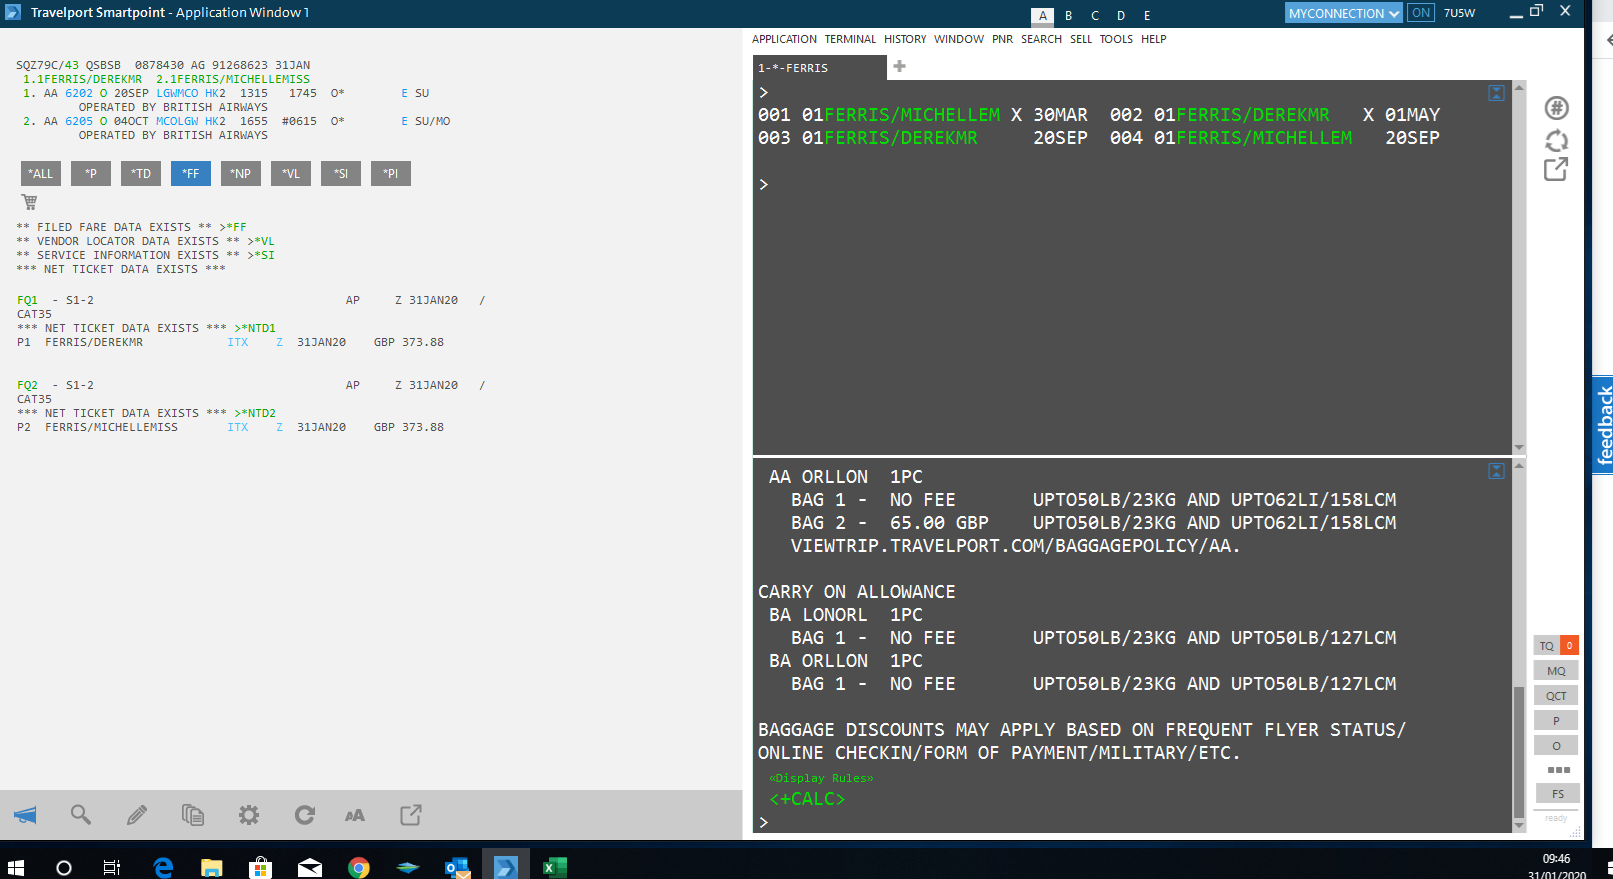Launch Microsoft Edge from the taskbar
This screenshot has width=1613, height=879.
tap(163, 867)
